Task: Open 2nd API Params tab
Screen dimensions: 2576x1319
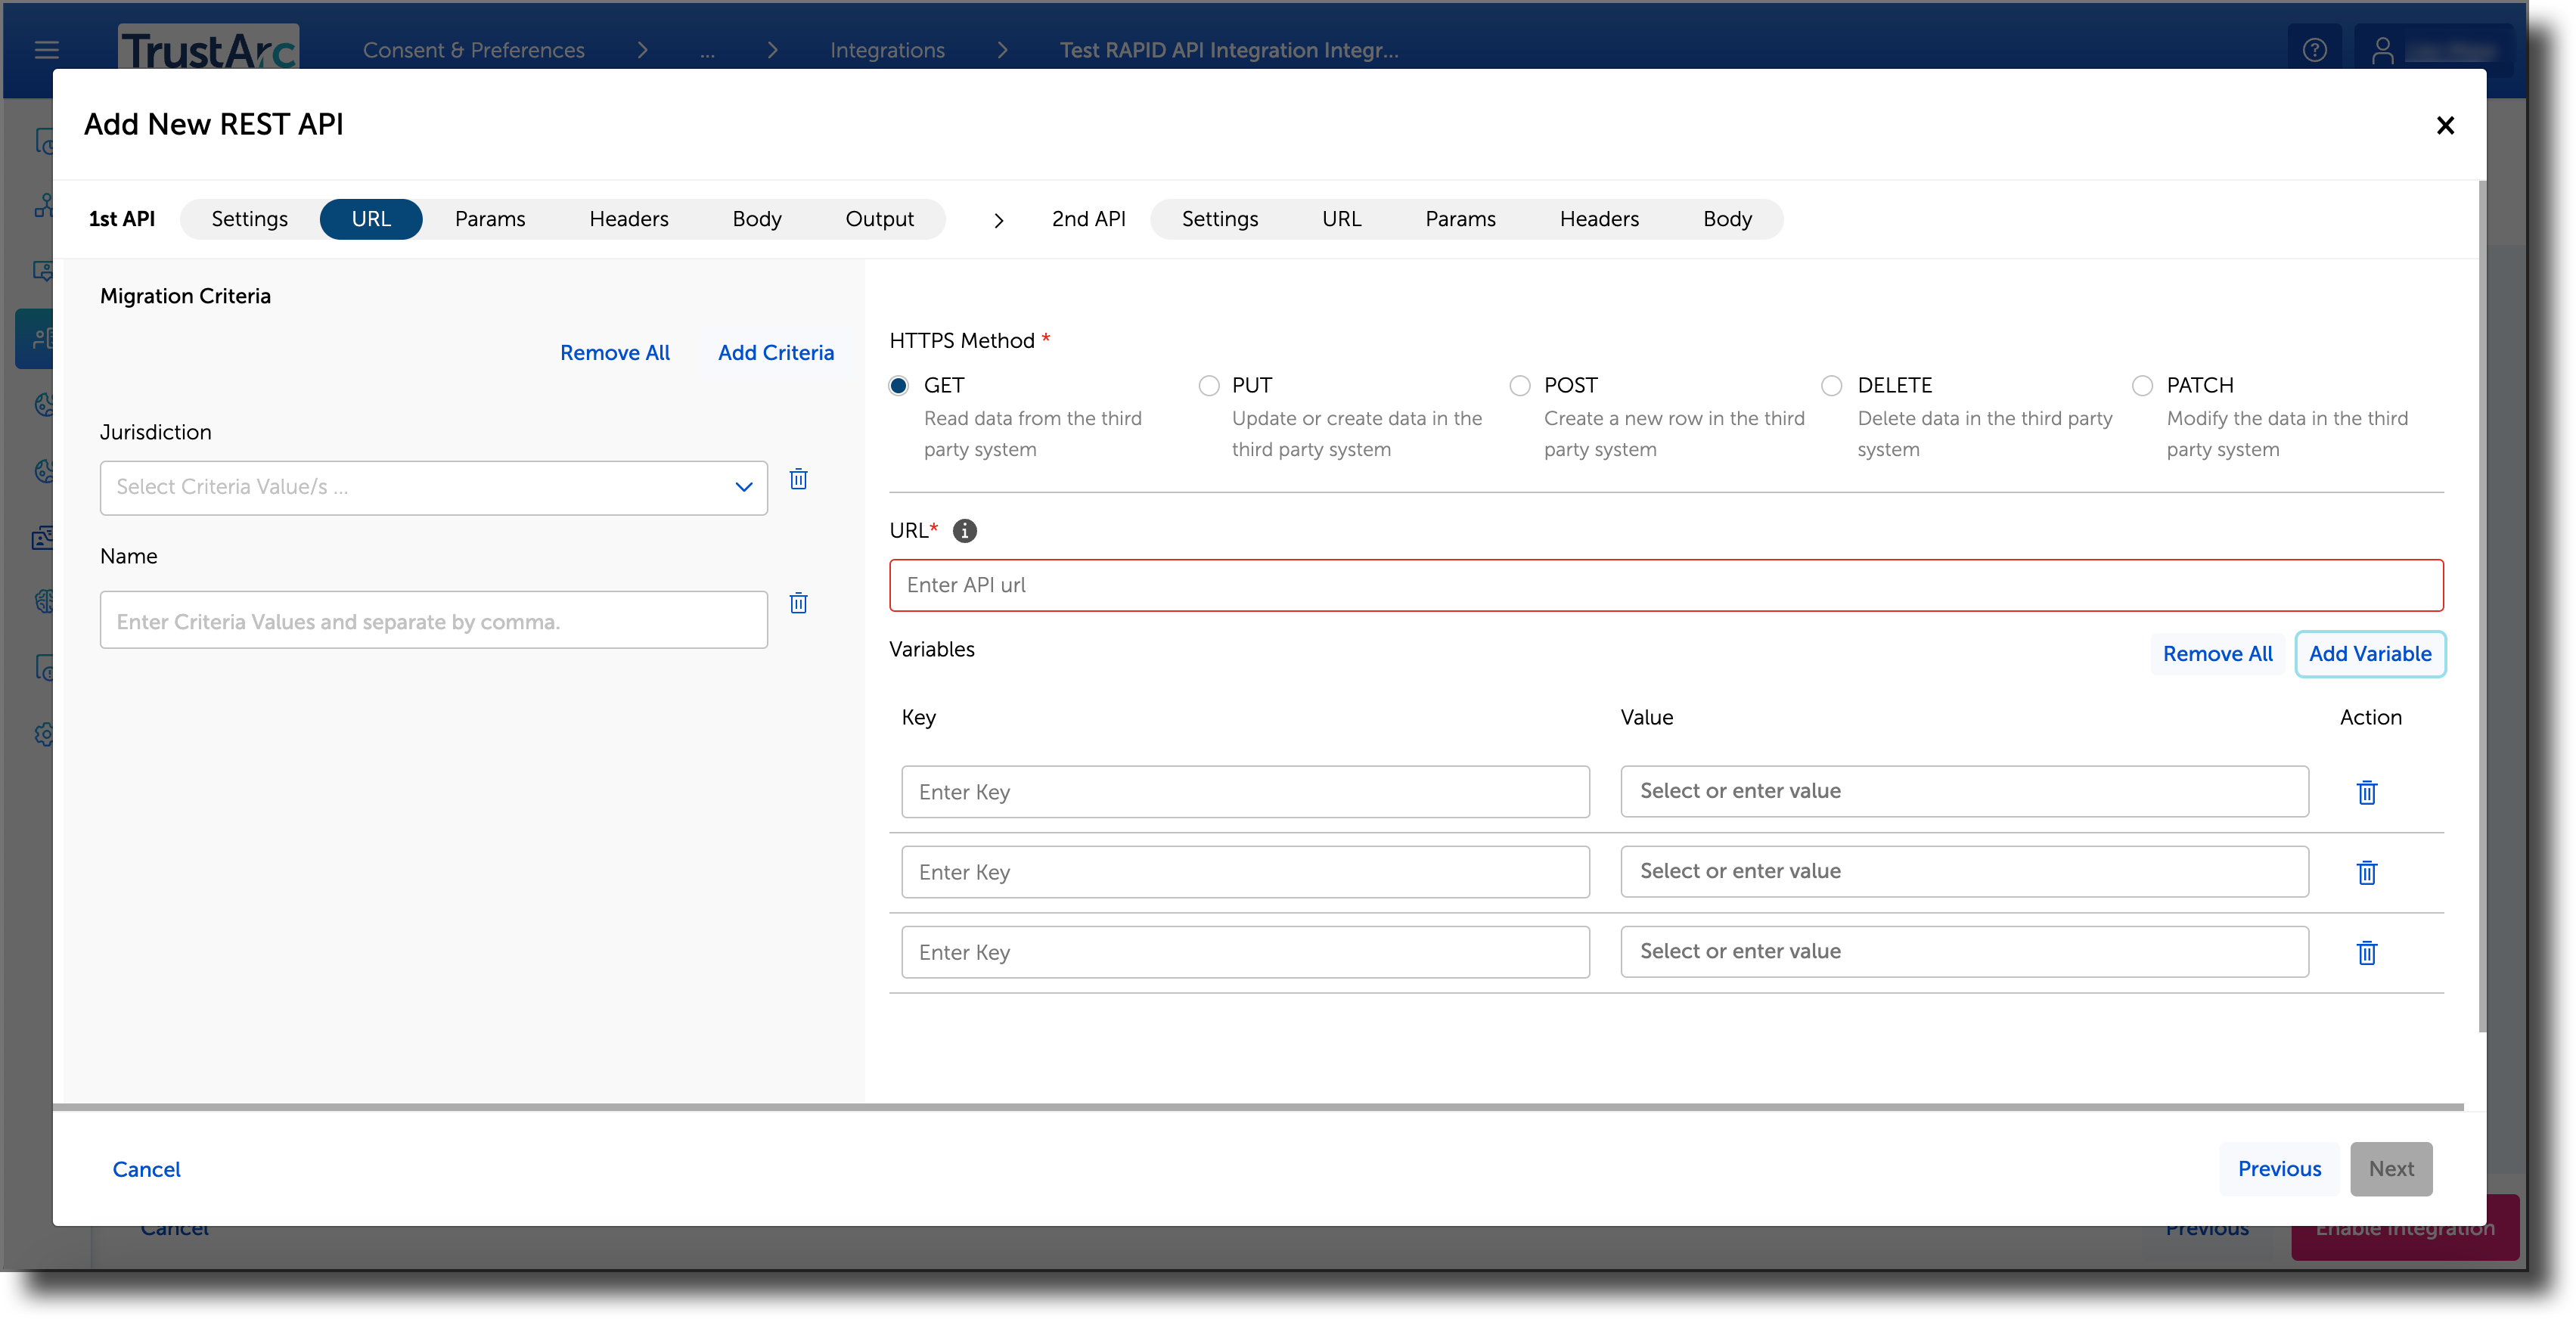Action: [1460, 219]
